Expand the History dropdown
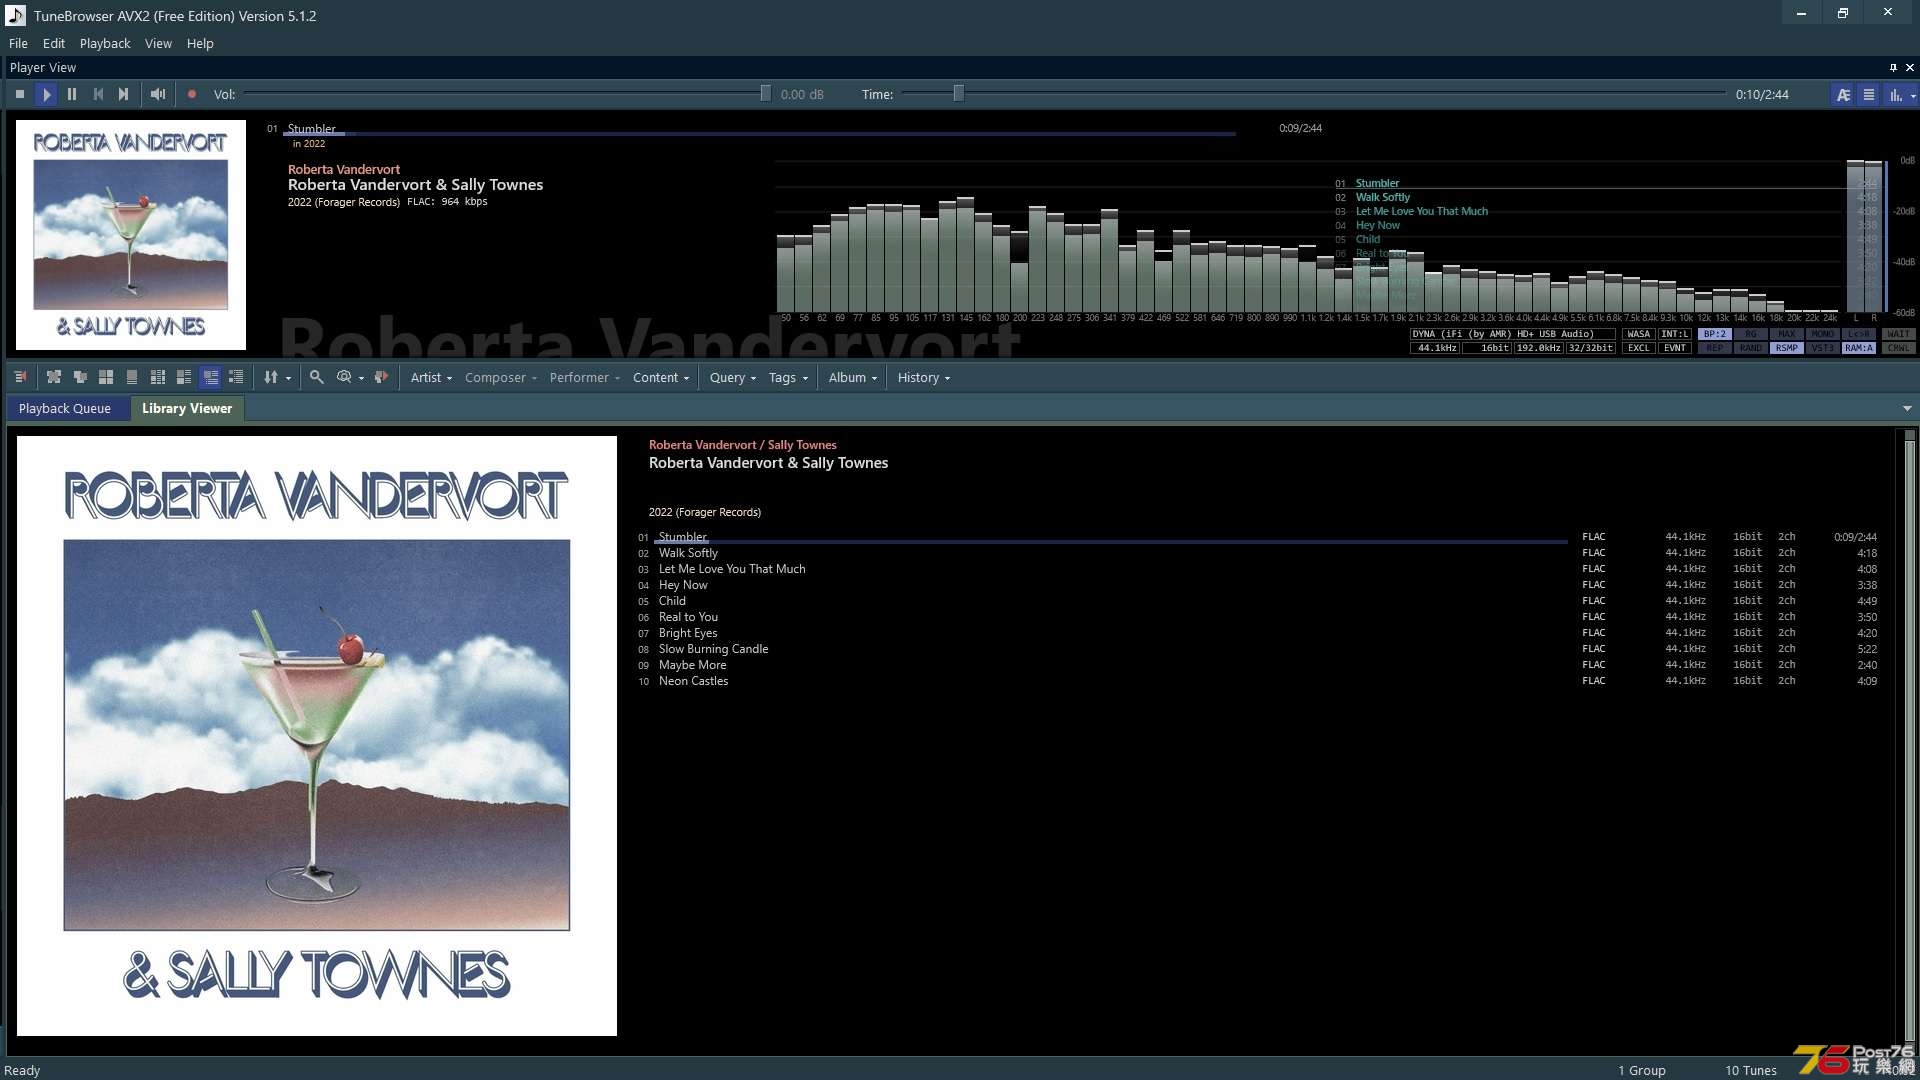This screenshot has width=1920, height=1080. (923, 377)
